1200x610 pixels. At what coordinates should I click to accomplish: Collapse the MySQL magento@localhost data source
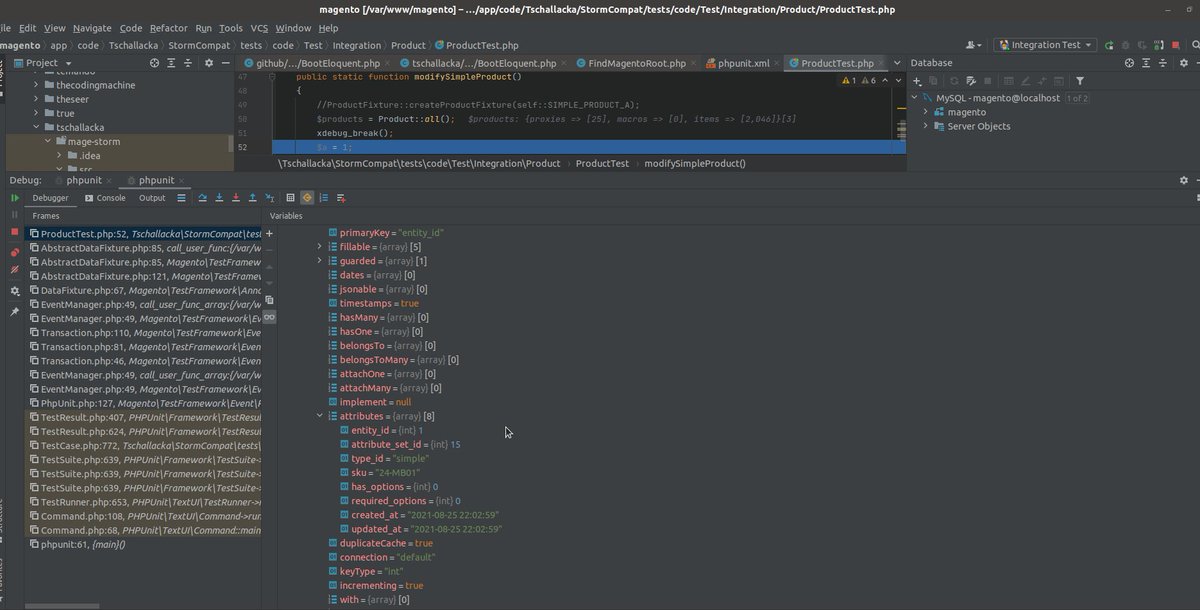pyautogui.click(x=914, y=98)
